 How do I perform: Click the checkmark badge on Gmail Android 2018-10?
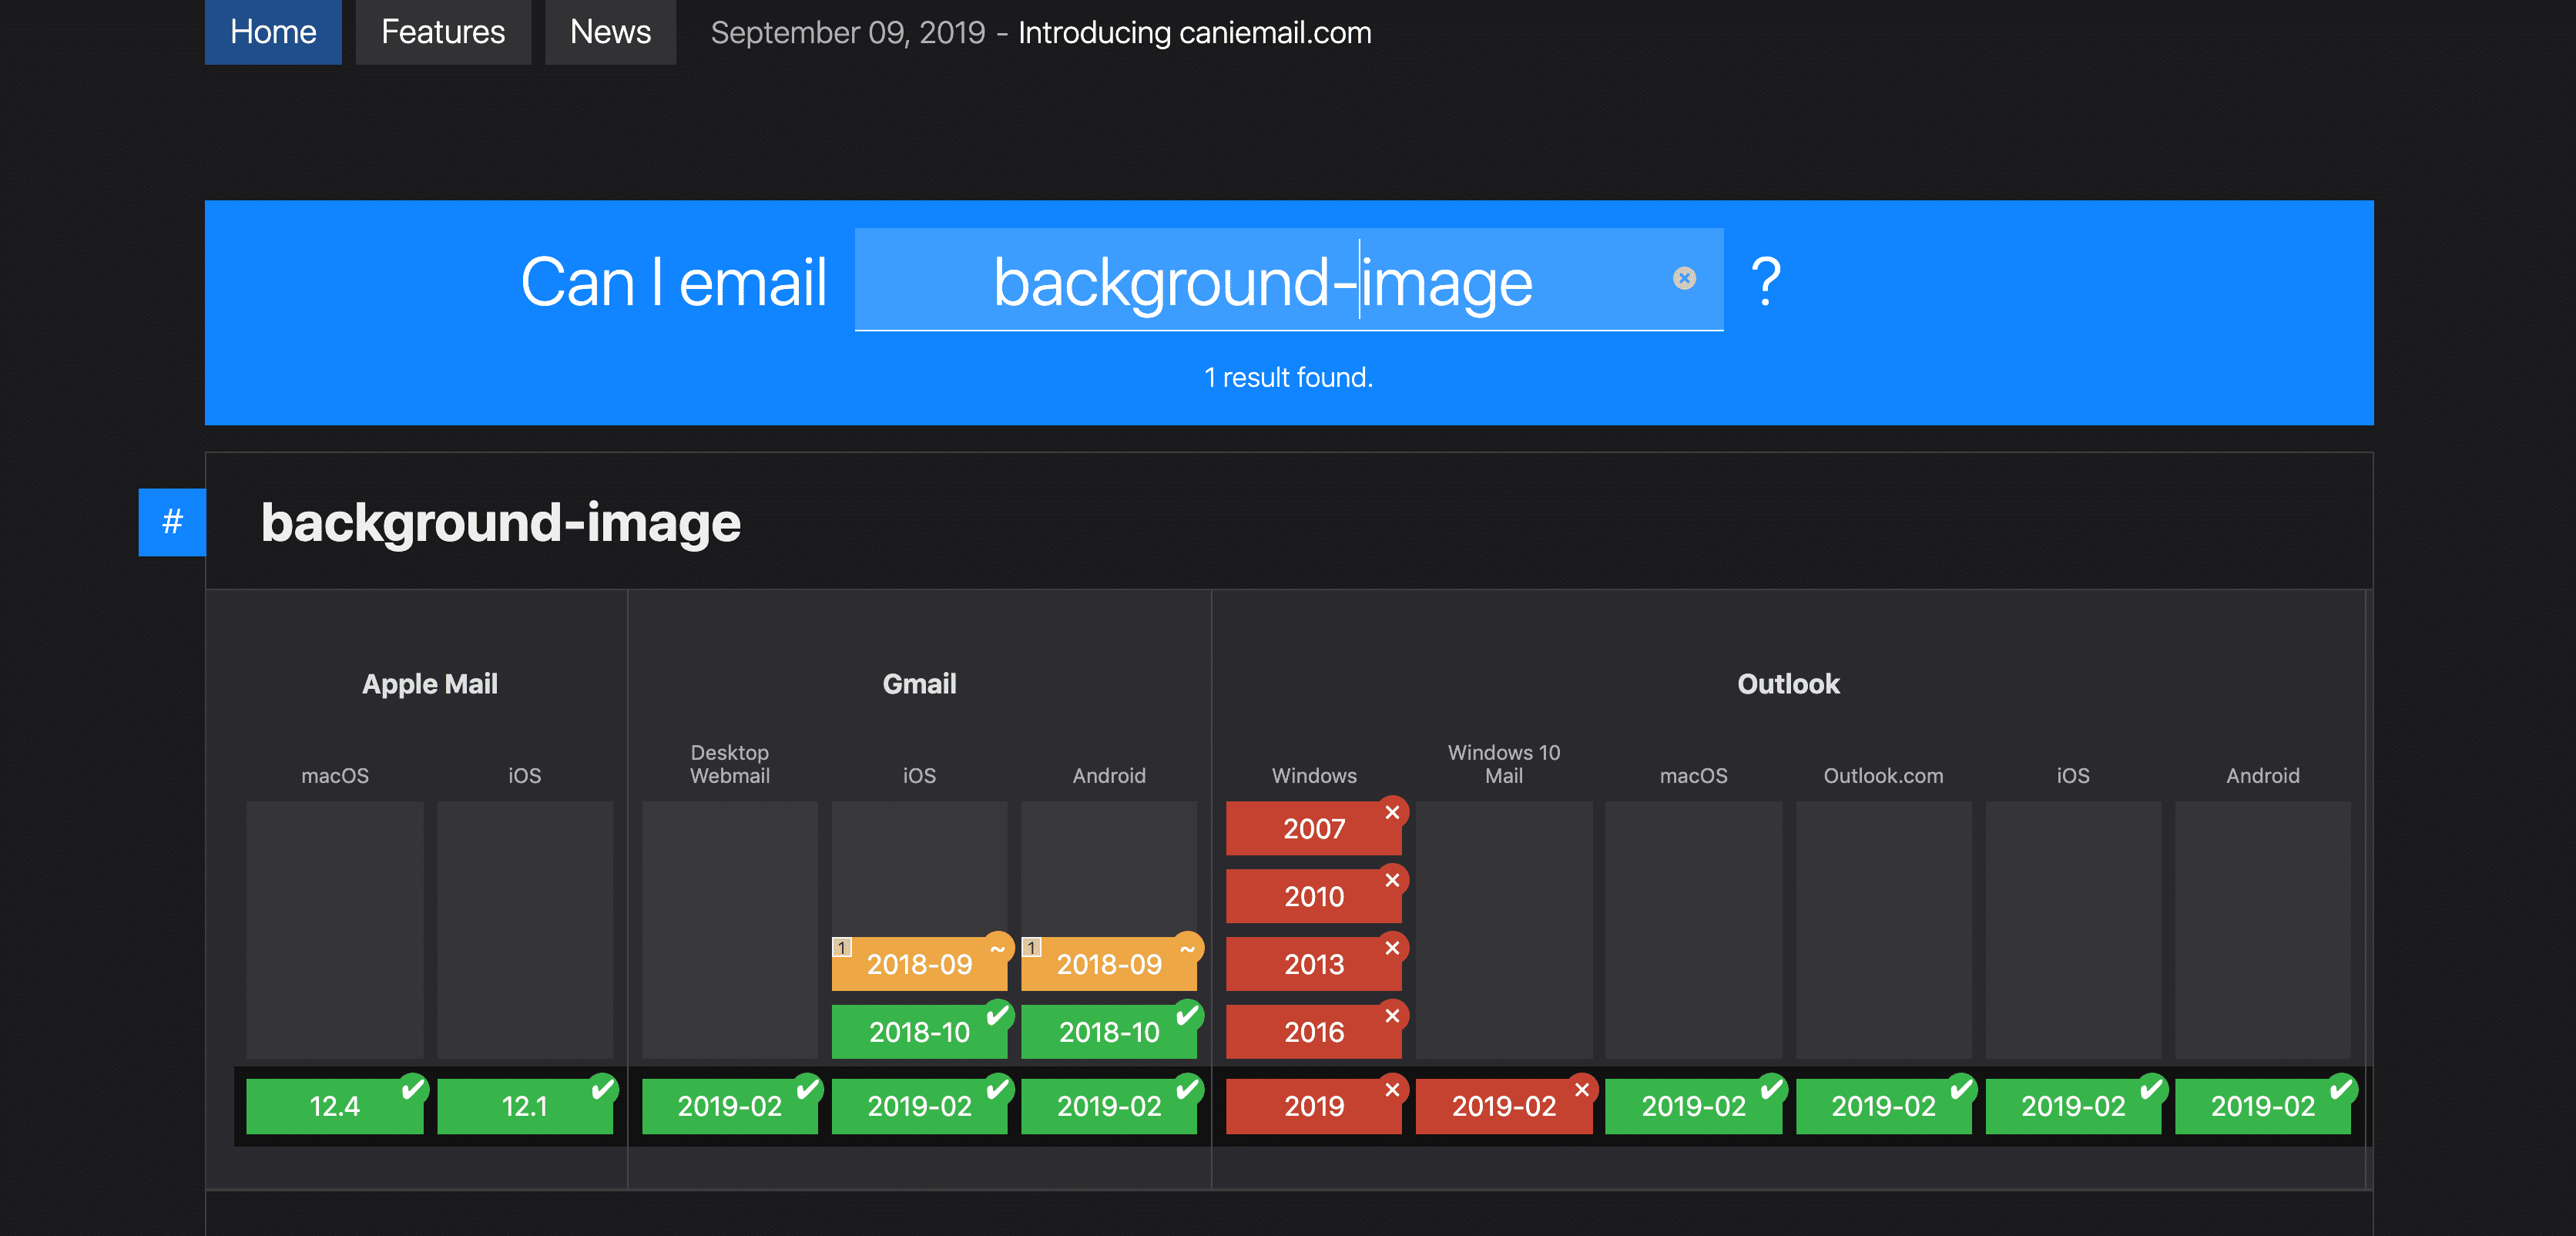(x=1187, y=1016)
